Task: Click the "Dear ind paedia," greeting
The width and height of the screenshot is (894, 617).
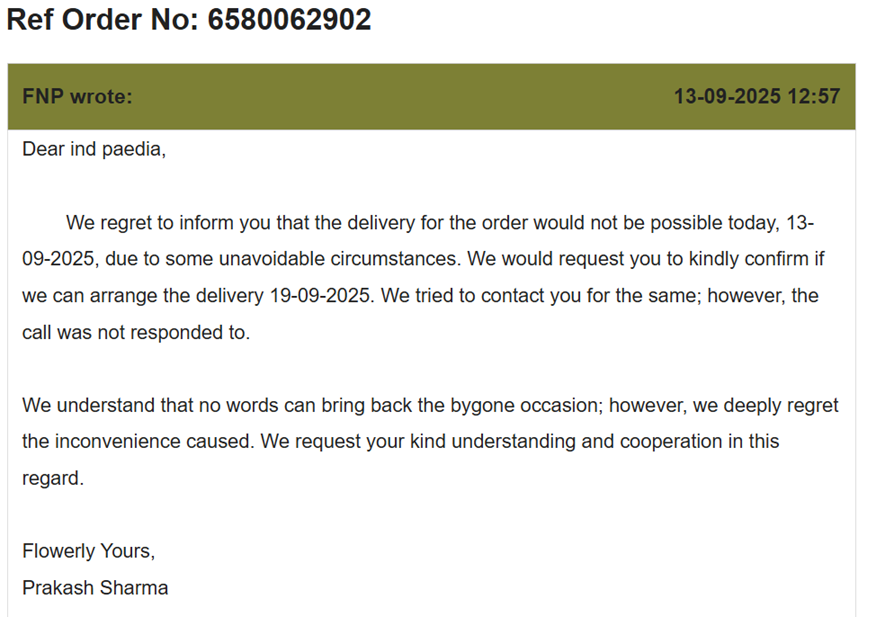Action: pyautogui.click(x=93, y=150)
